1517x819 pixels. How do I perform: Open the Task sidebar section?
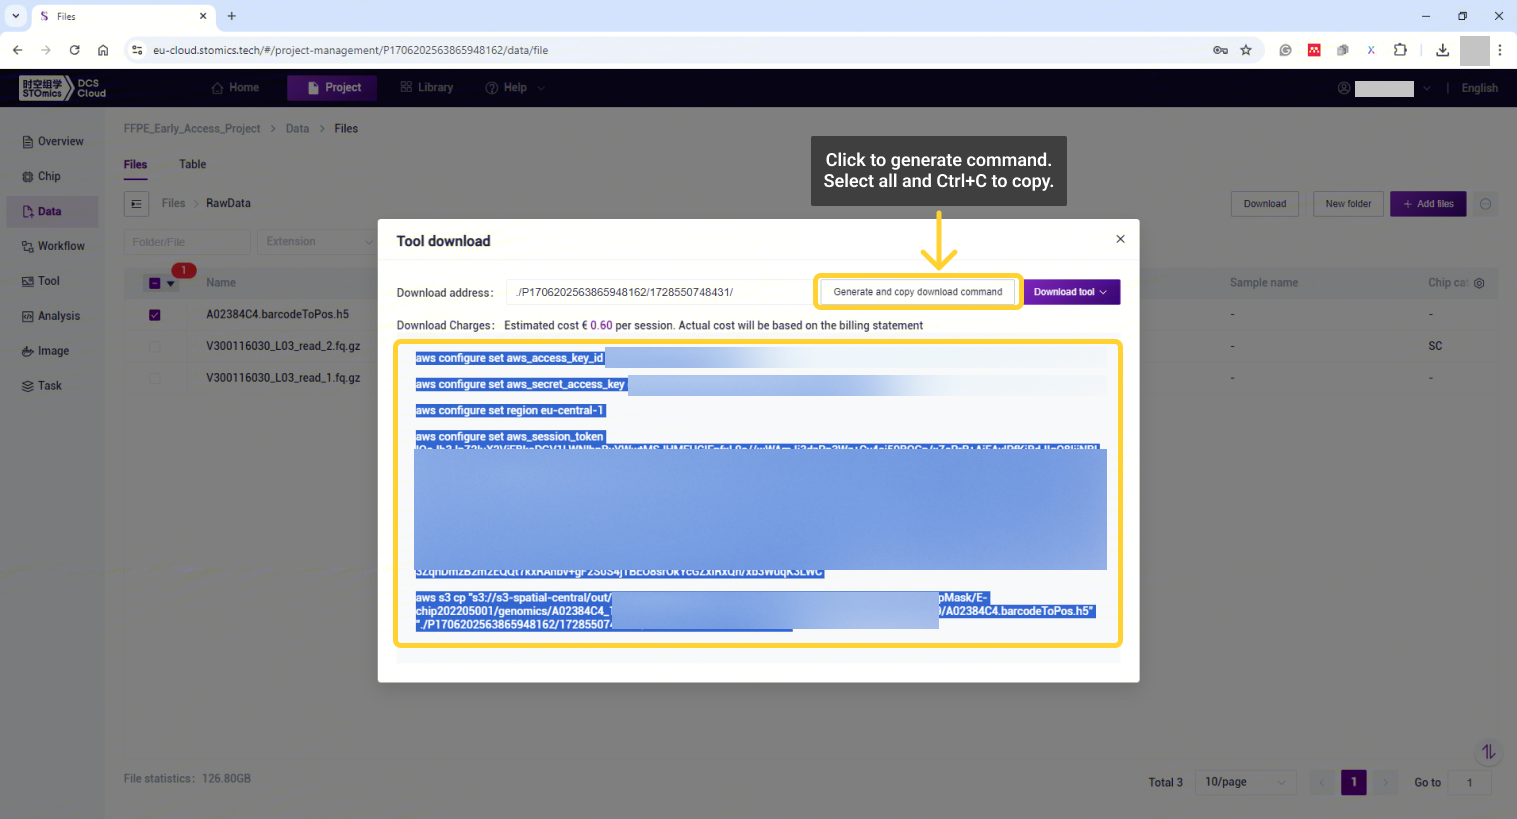click(49, 386)
